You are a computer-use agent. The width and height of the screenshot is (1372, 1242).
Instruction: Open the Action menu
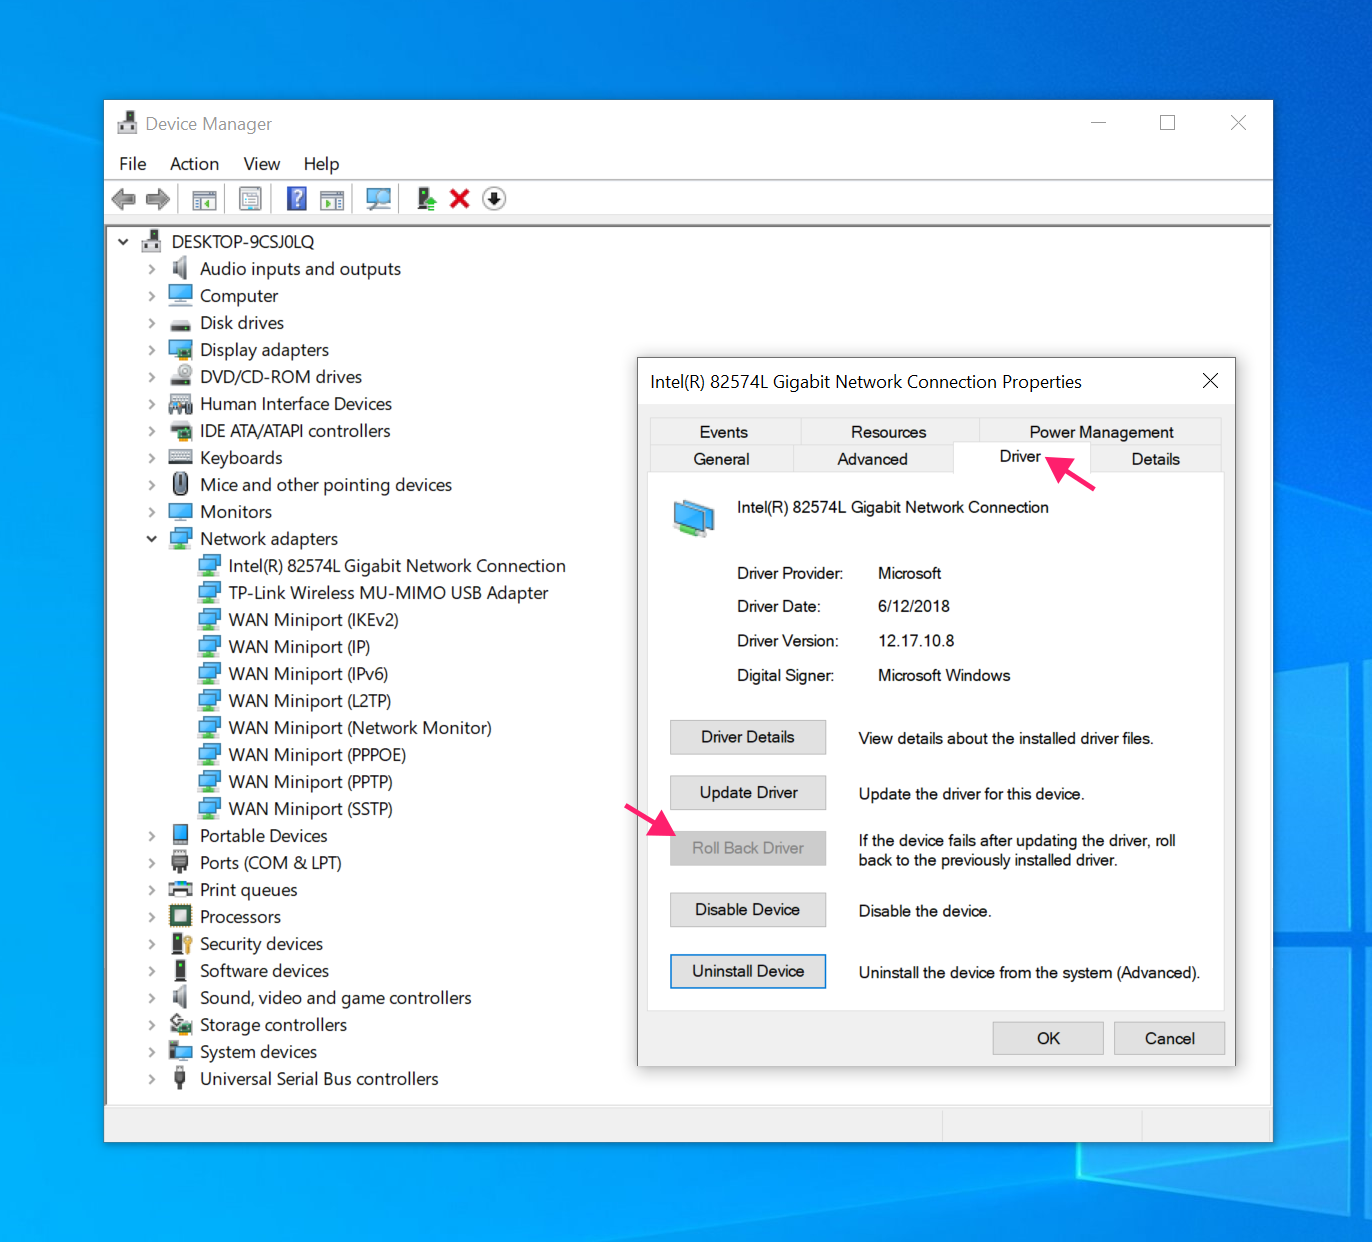click(194, 164)
